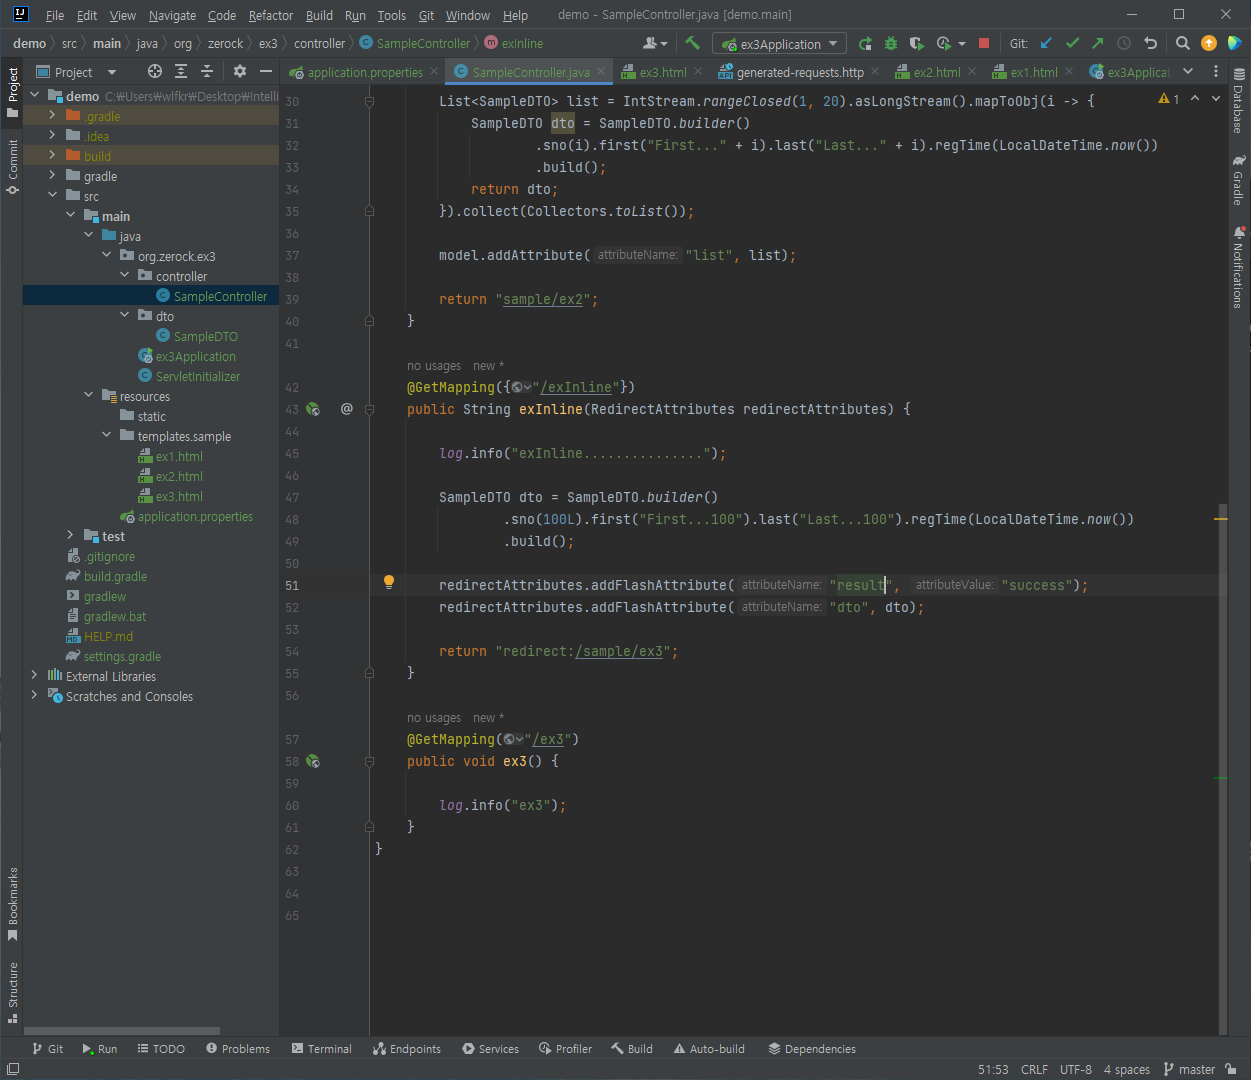This screenshot has height=1080, width=1251.
Task: Click the master branch widget in status bar
Action: coord(1188,1069)
